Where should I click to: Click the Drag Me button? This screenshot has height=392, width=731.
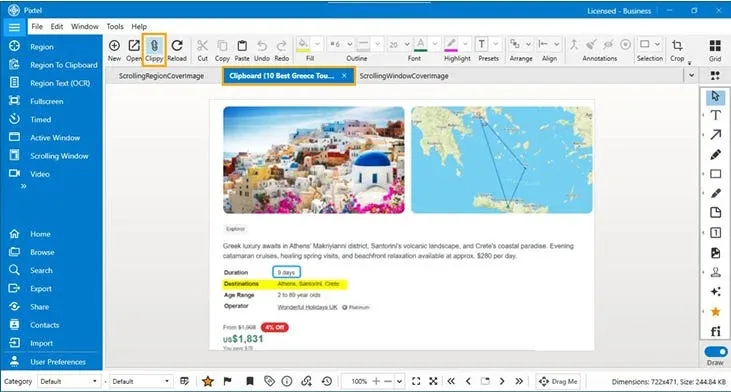(x=558, y=381)
